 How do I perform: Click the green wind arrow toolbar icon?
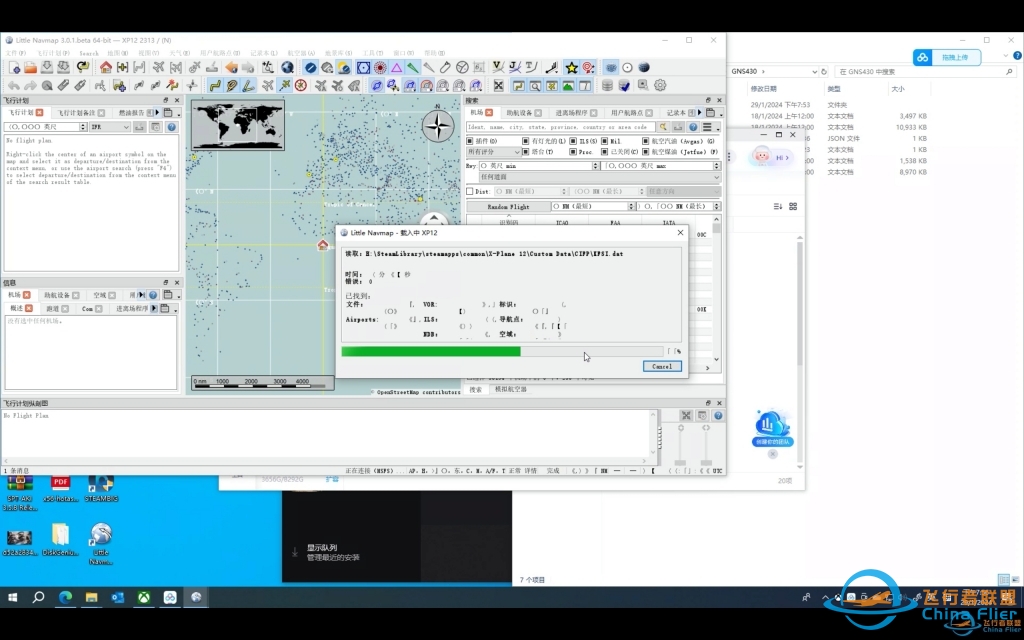(x=413, y=67)
